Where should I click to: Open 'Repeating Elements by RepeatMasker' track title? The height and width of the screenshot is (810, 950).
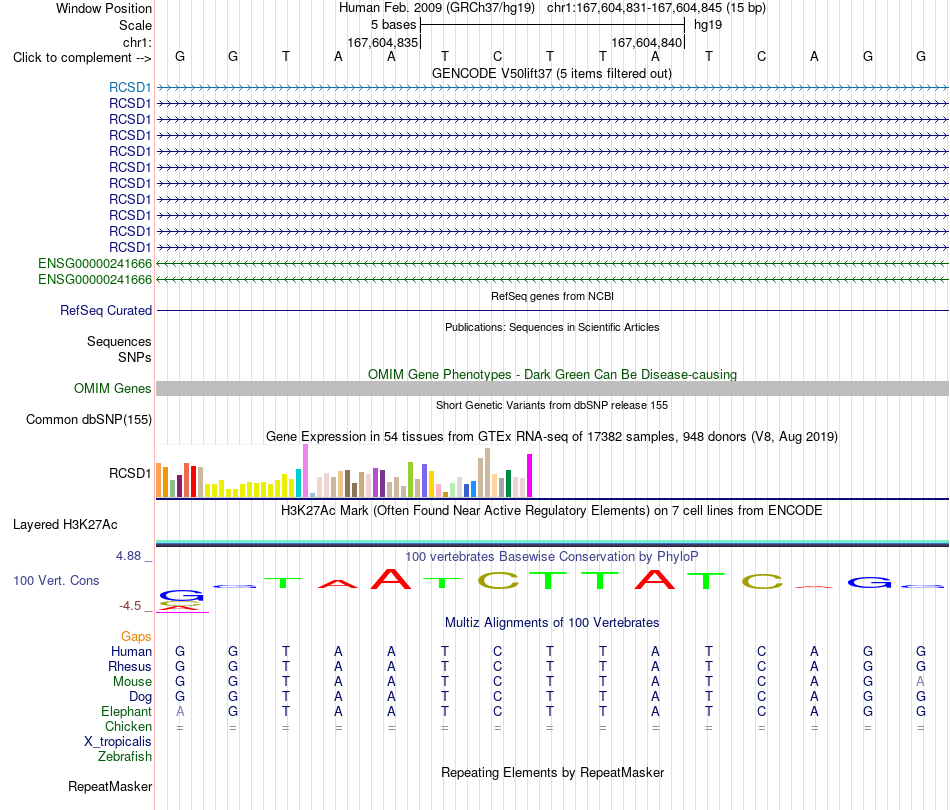tap(552, 772)
